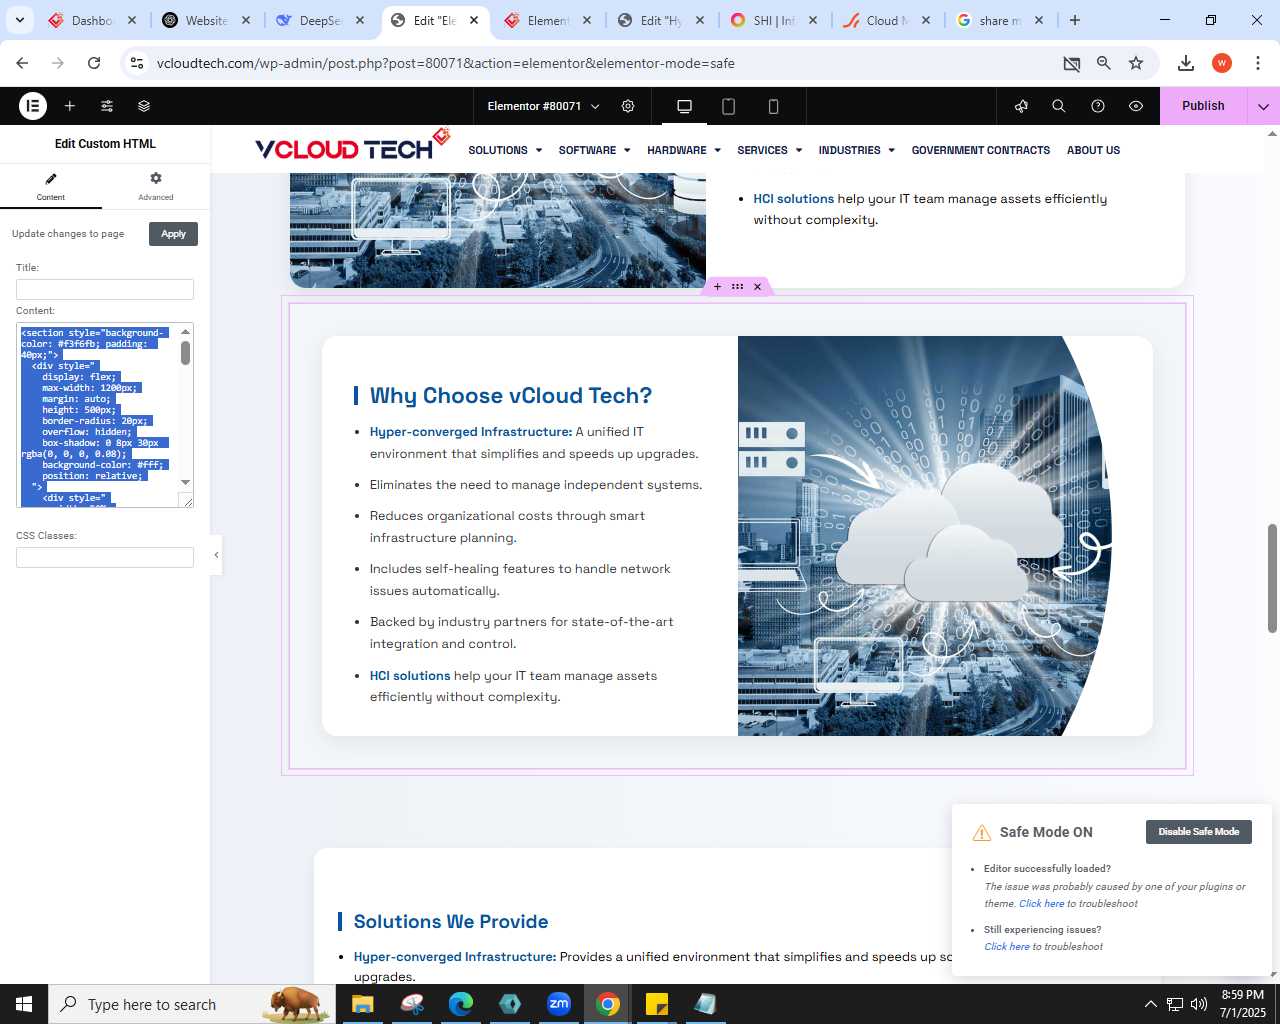
Task: Open the Structure layers icon
Action: coord(144,106)
